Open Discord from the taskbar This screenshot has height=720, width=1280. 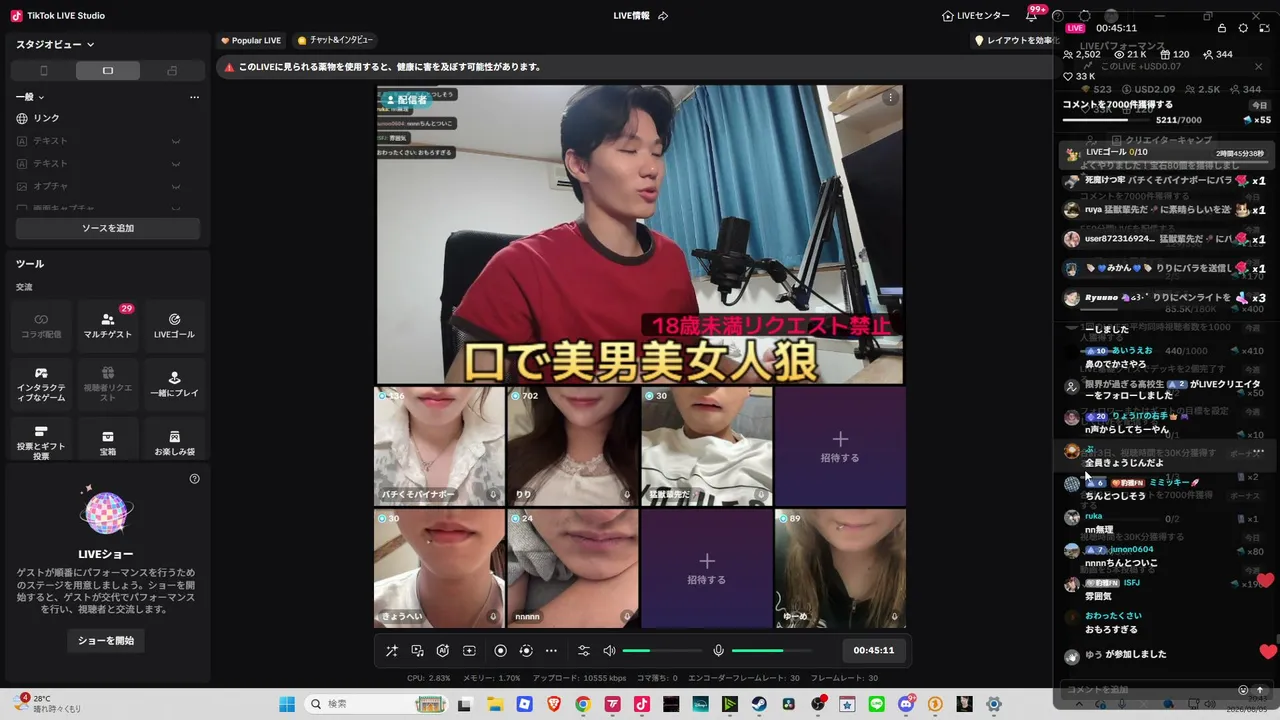906,704
